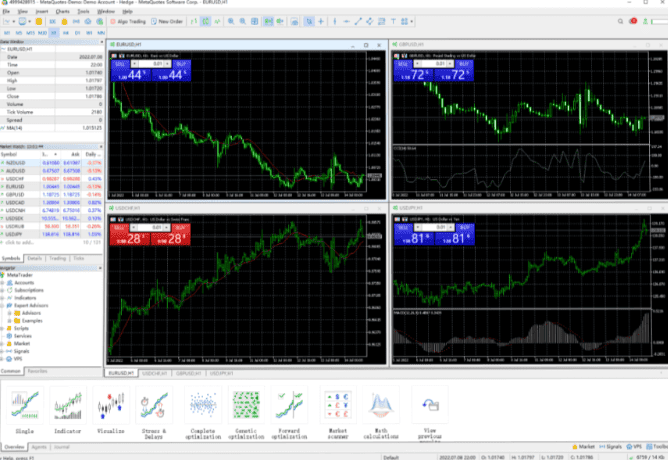Screen dimensions: 668x460
Task: Click the VPS cloud icon in the top toolbar
Action: click(88, 21)
